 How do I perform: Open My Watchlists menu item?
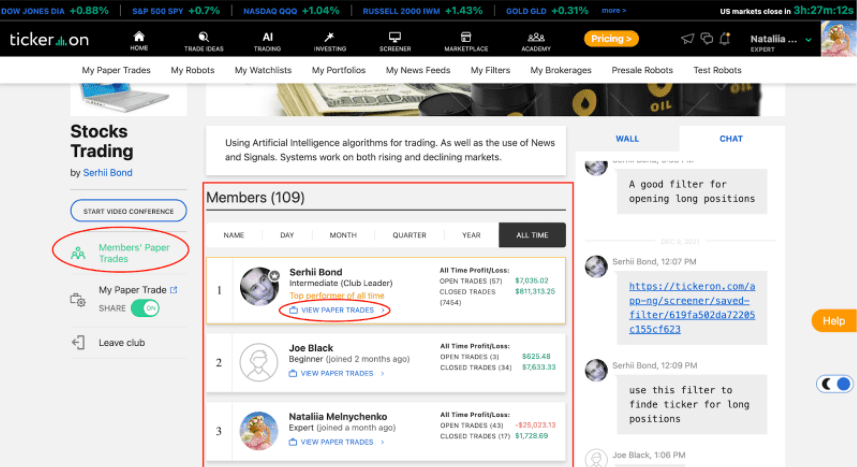(263, 70)
